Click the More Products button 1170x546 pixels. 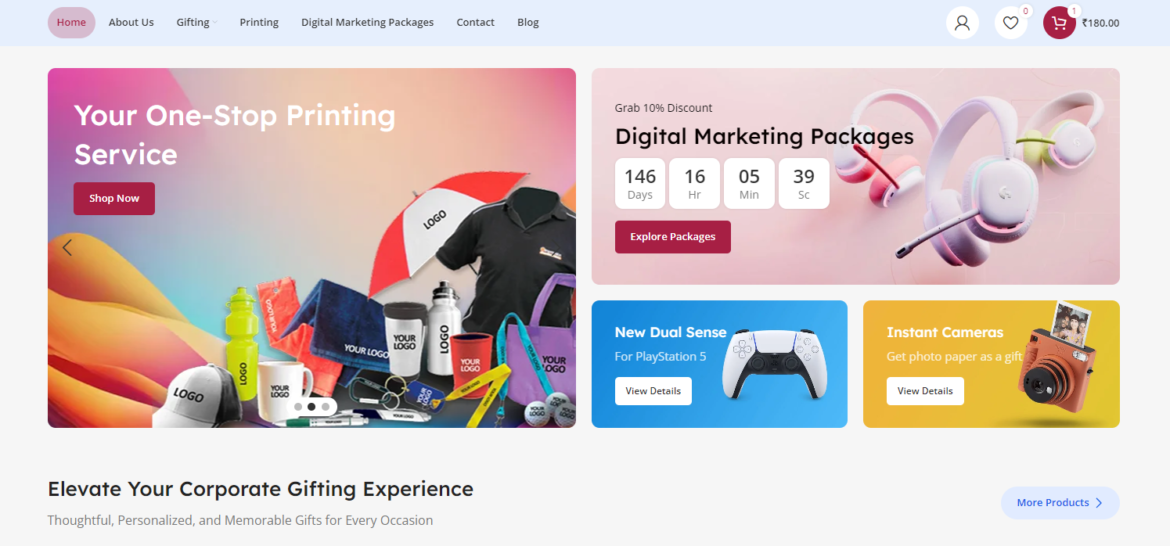coord(1060,503)
